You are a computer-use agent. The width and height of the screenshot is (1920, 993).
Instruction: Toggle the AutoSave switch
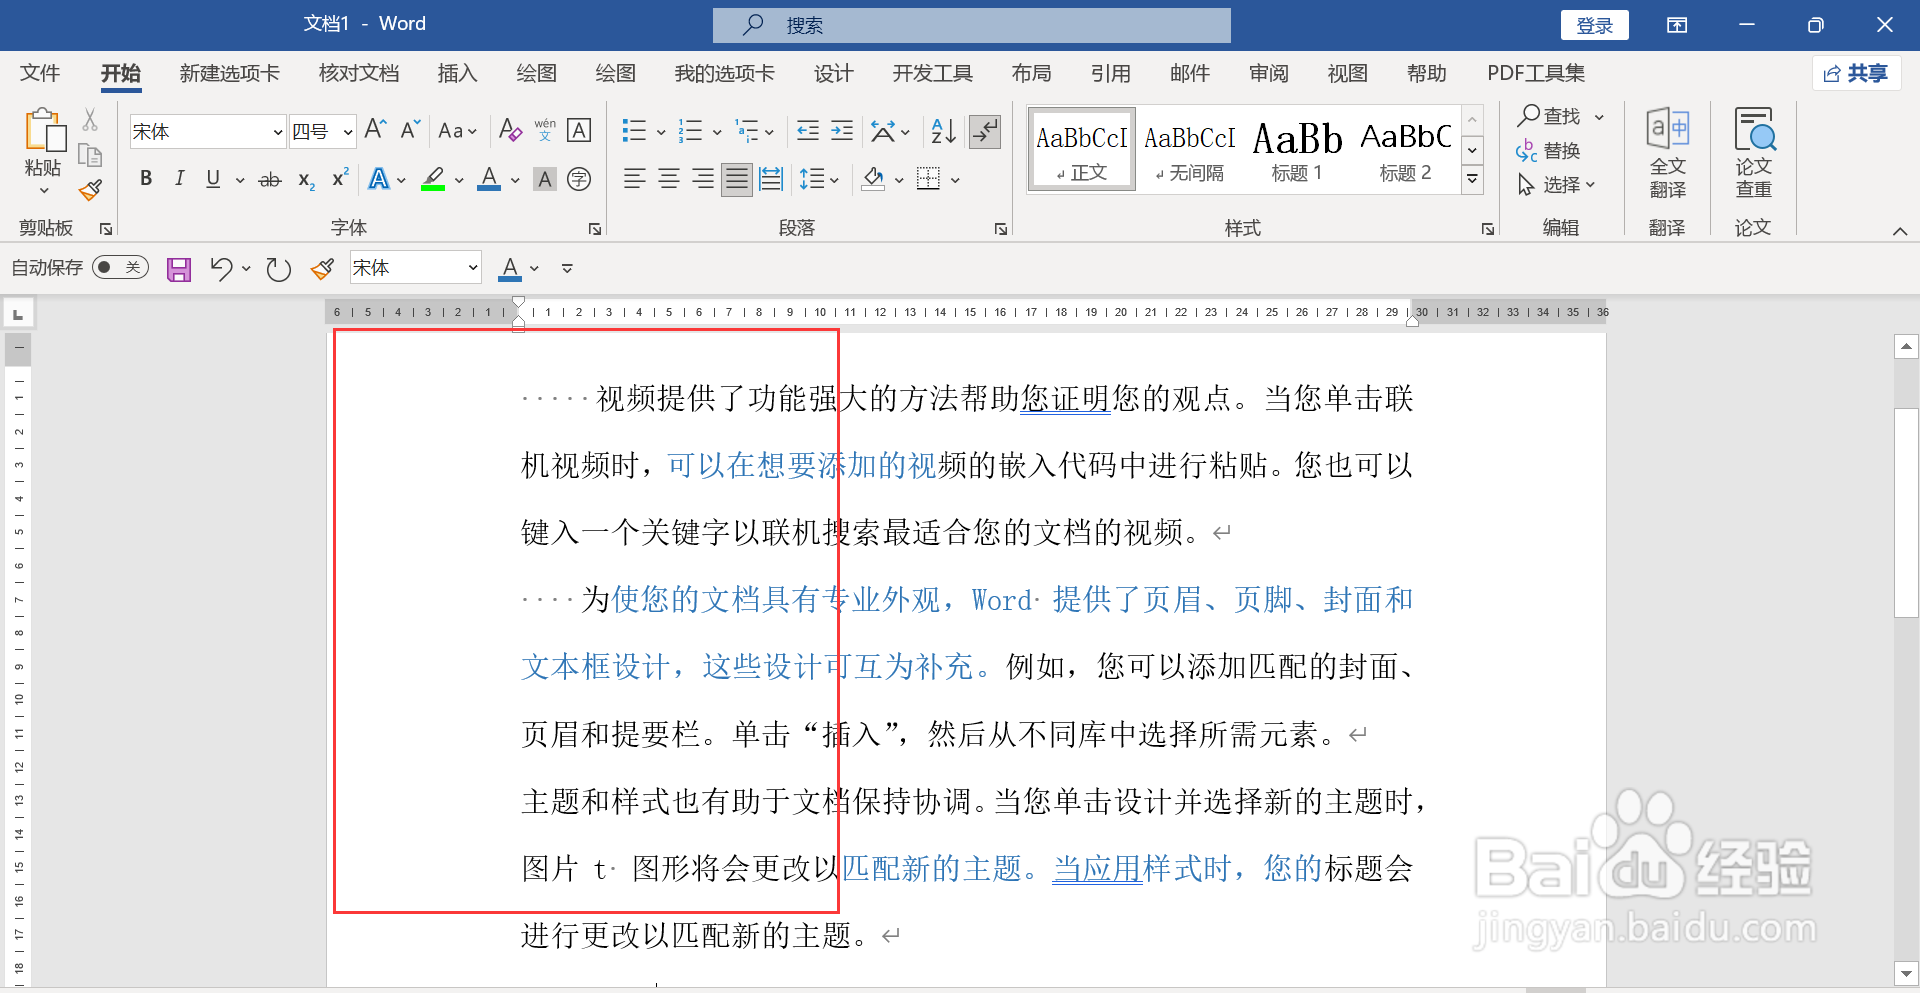click(120, 267)
